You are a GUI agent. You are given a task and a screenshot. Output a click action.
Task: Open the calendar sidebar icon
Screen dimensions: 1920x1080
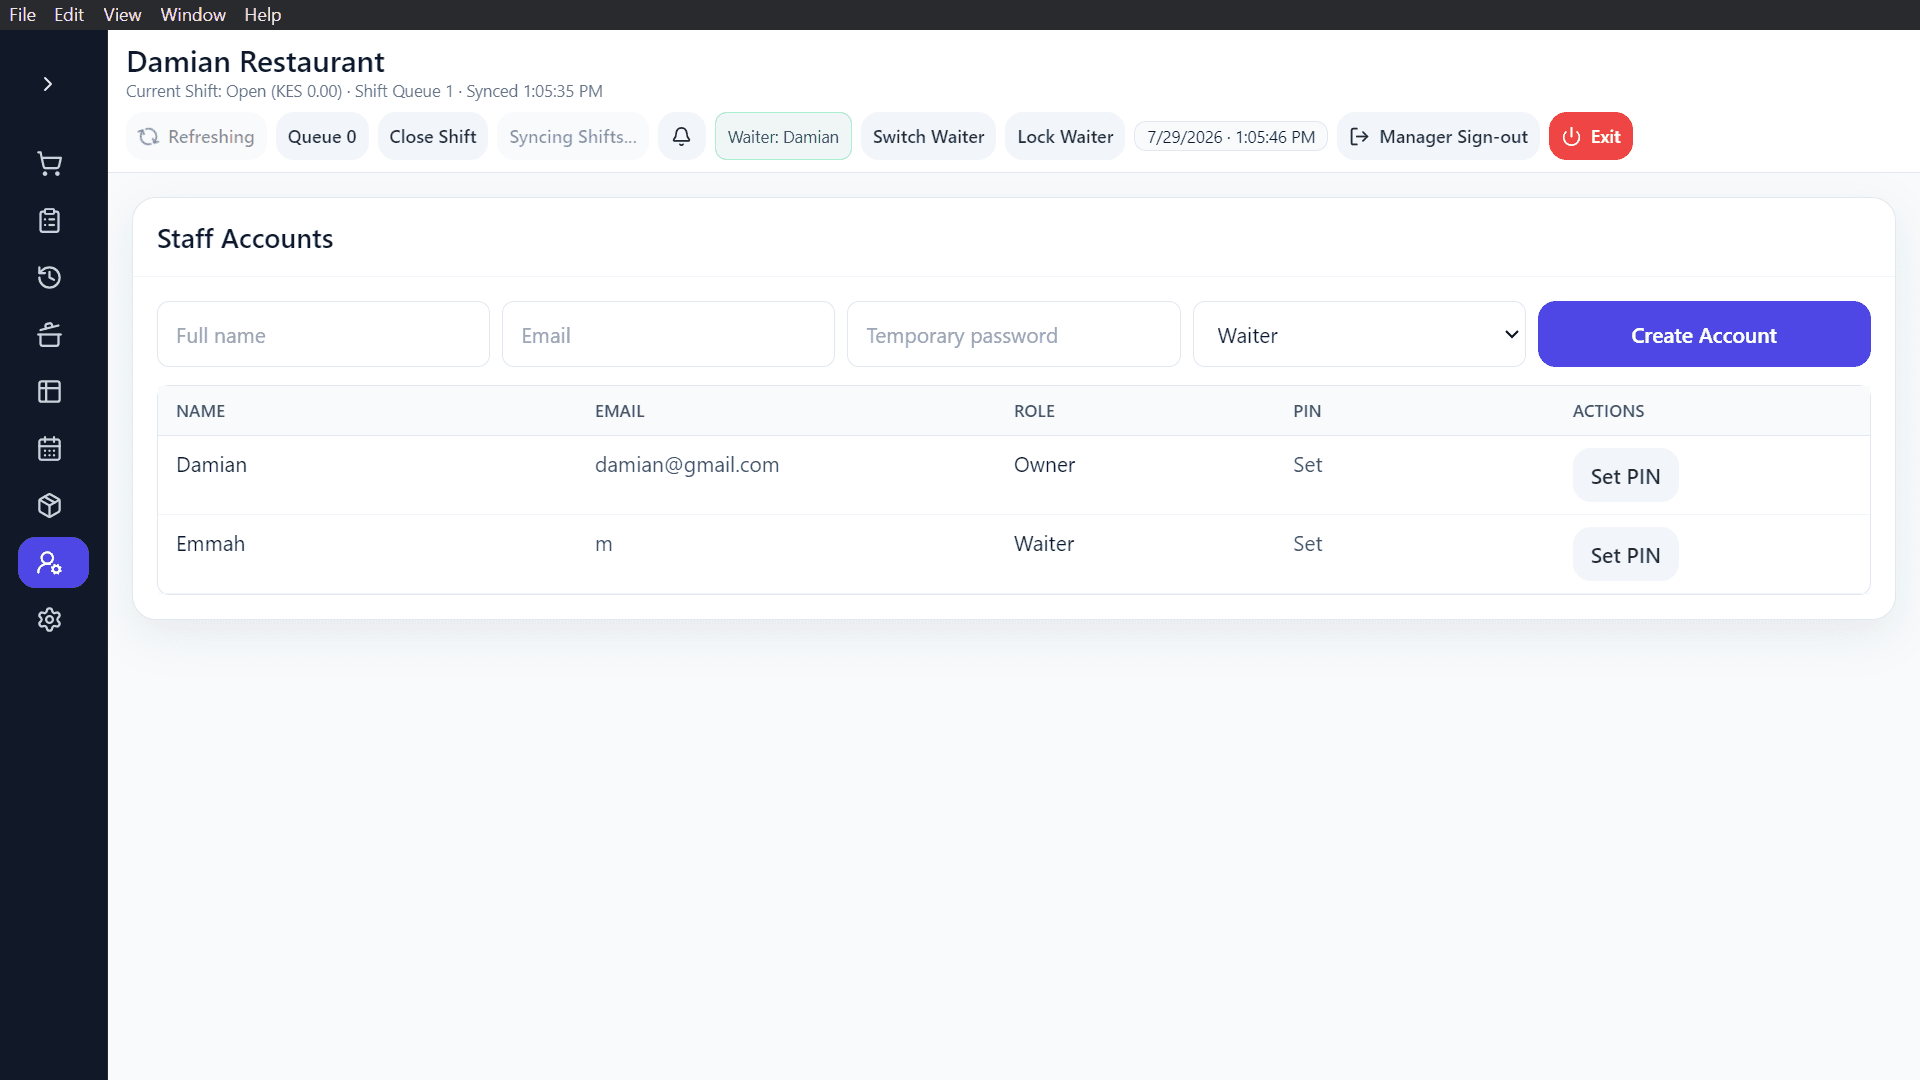(49, 449)
